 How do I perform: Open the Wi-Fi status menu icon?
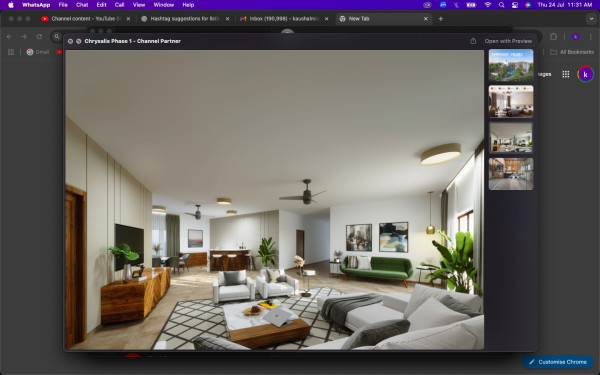488,5
